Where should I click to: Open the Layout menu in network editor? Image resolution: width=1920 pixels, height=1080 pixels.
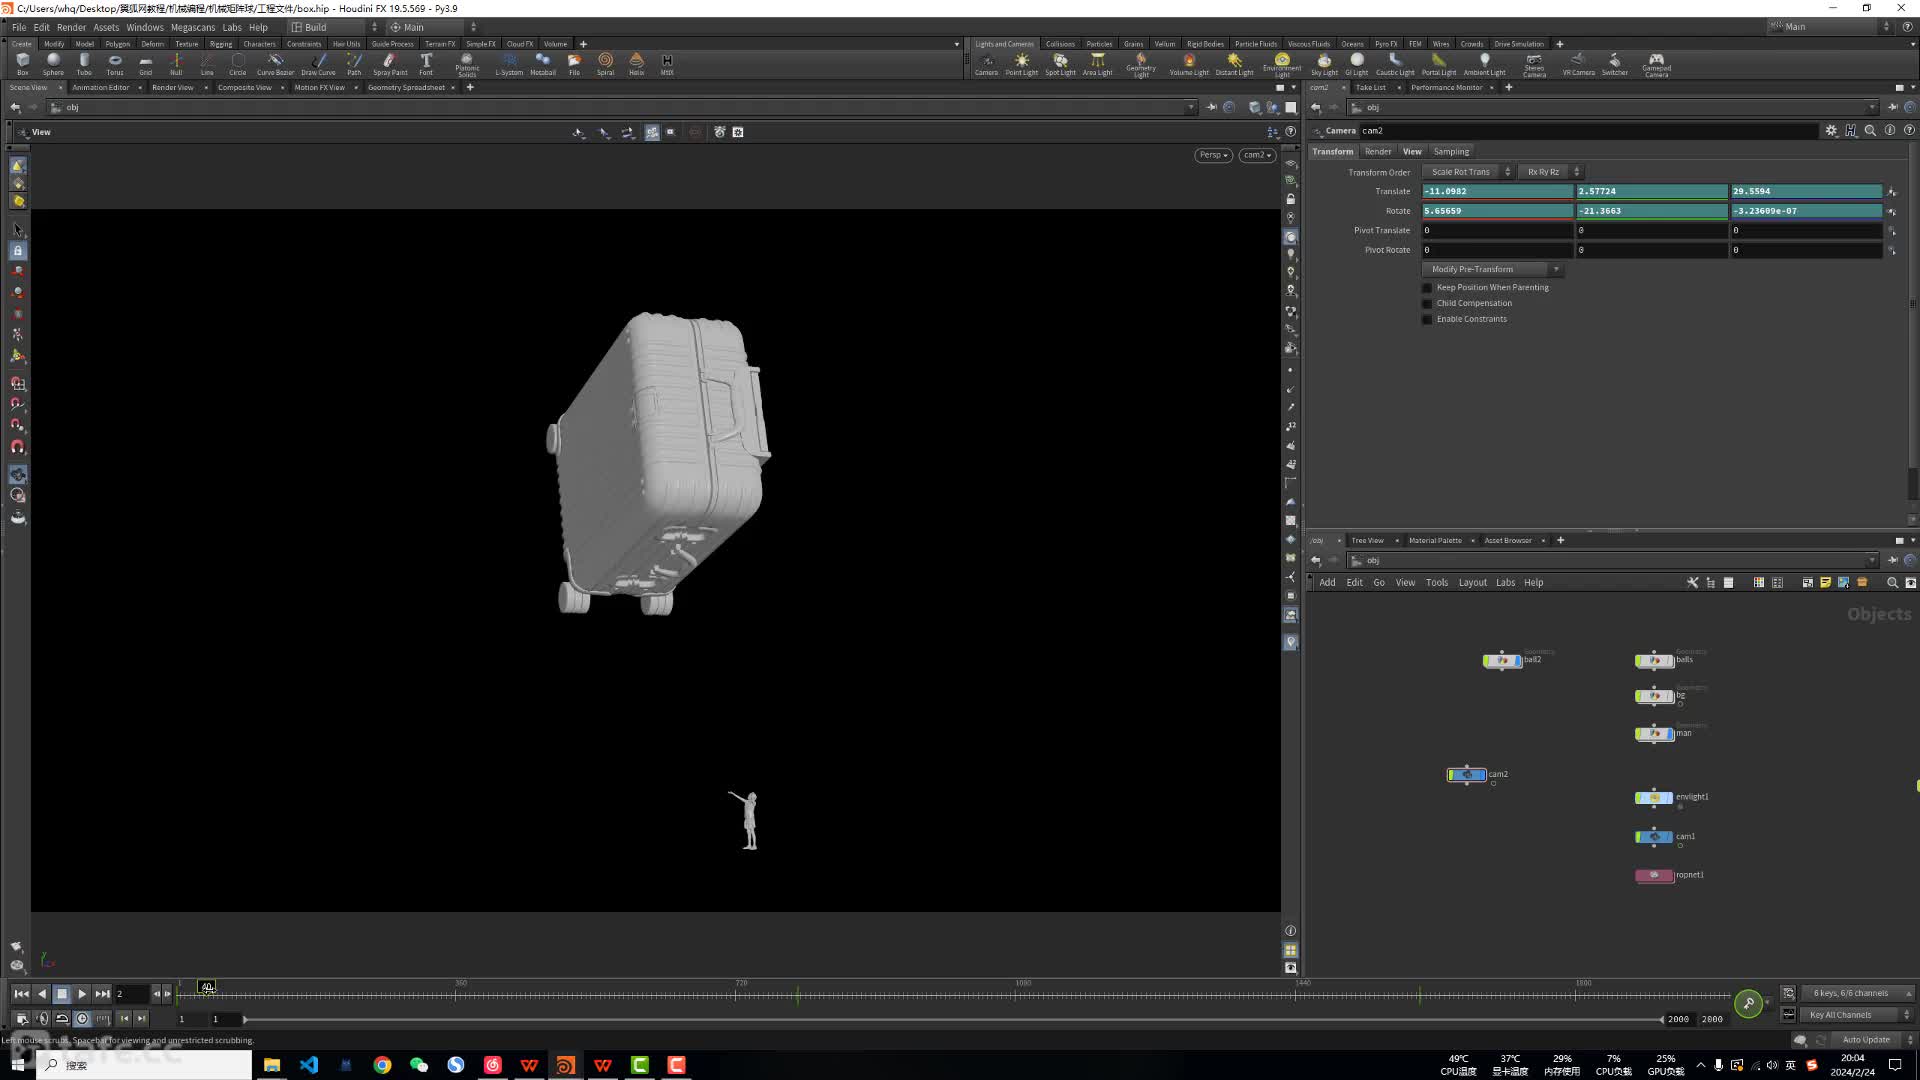1472,583
